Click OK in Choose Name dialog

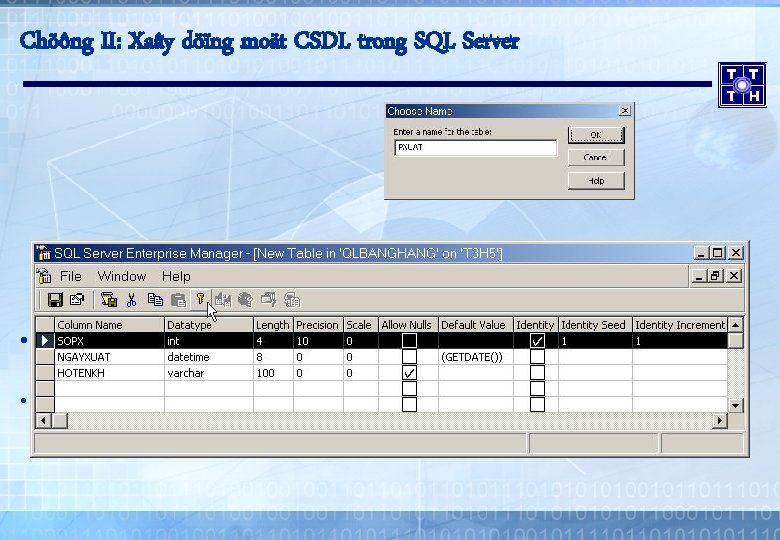tap(596, 135)
